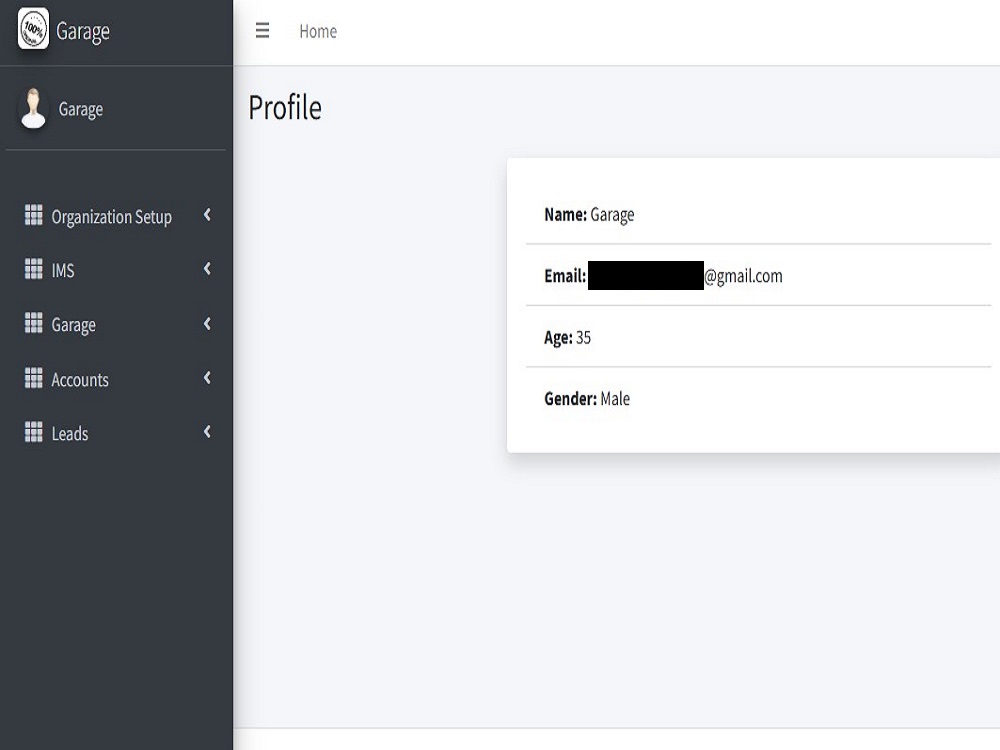Click the Leads grid icon
The height and width of the screenshot is (750, 1000).
click(34, 432)
